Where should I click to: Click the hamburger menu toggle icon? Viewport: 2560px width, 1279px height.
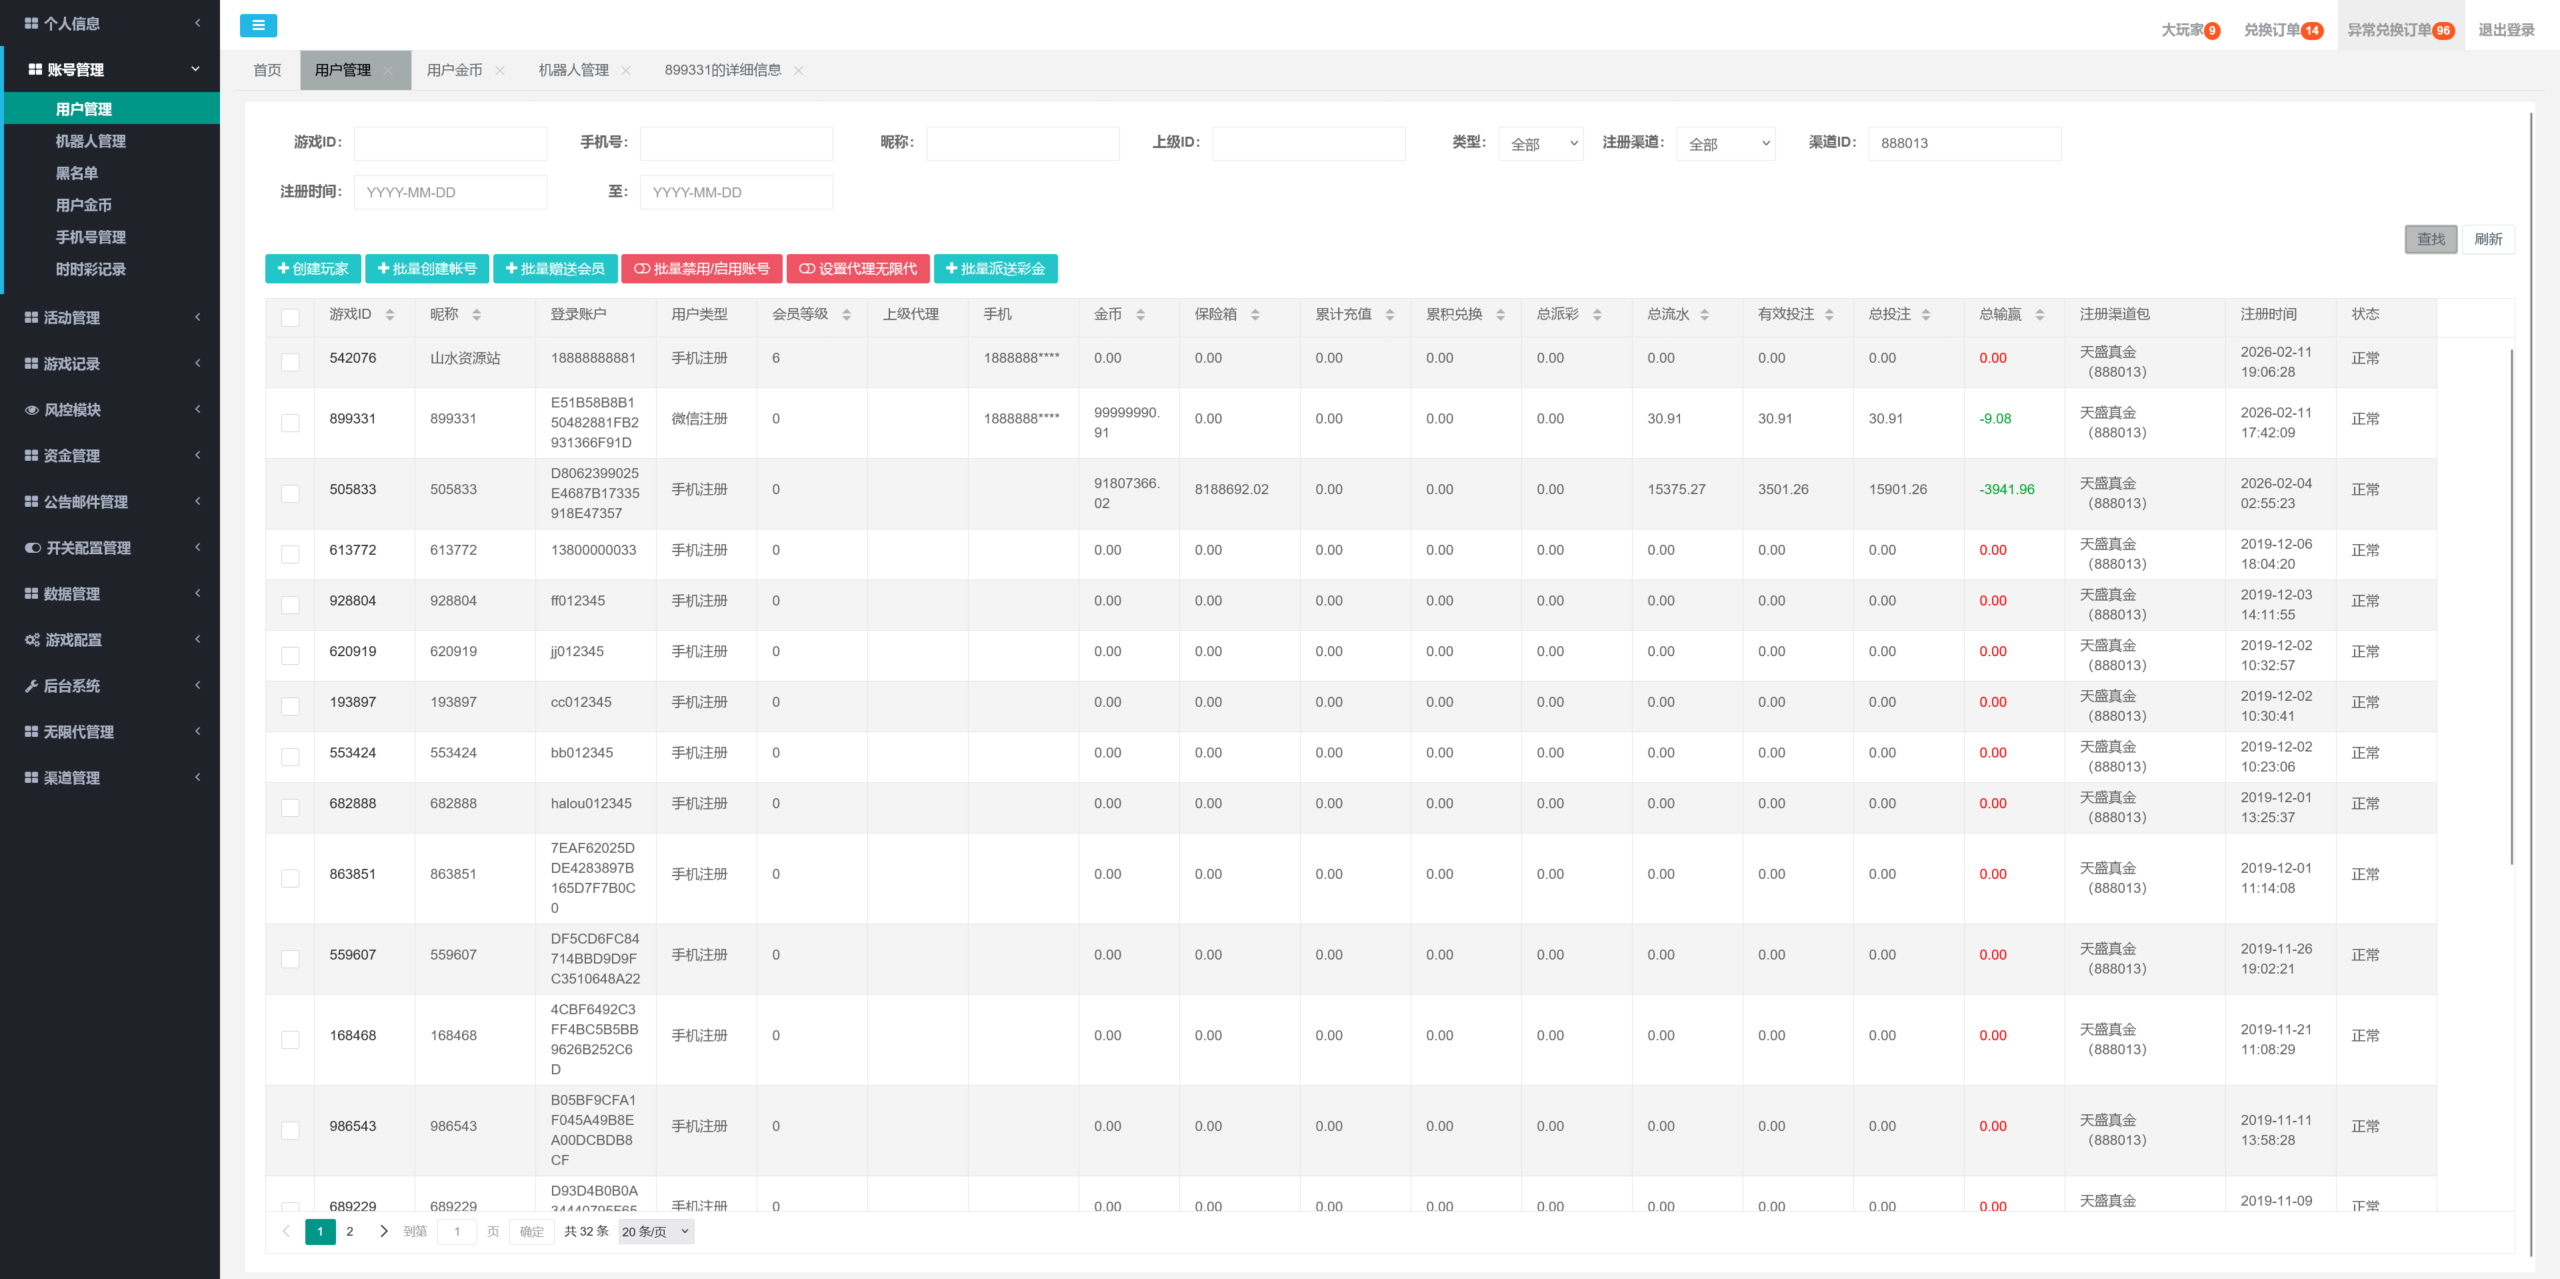point(258,26)
